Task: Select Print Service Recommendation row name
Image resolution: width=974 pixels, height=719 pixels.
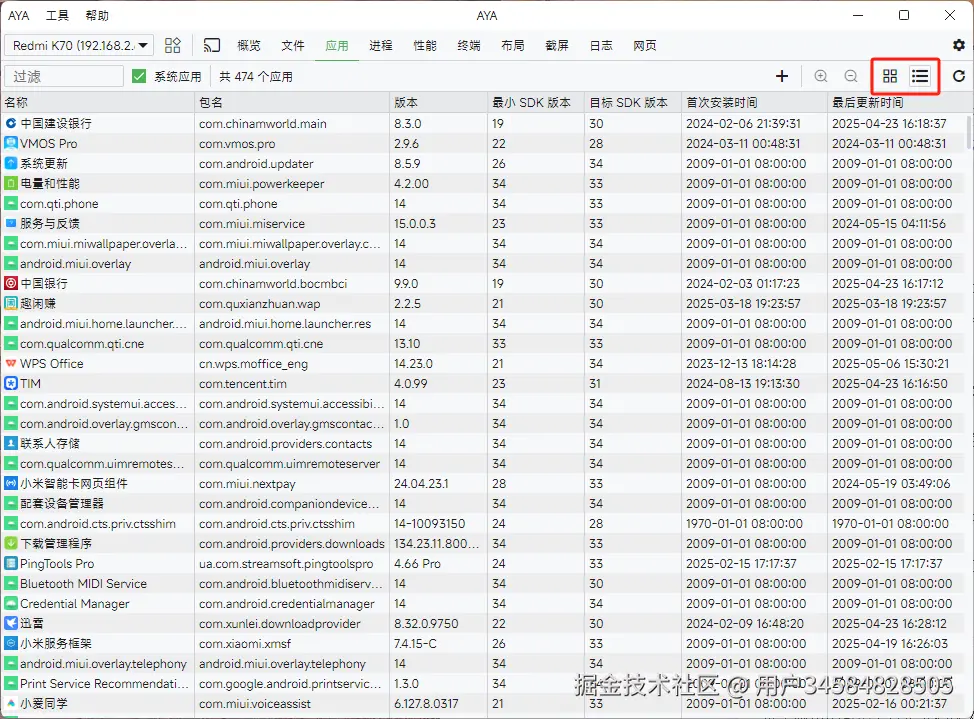Action: (104, 684)
